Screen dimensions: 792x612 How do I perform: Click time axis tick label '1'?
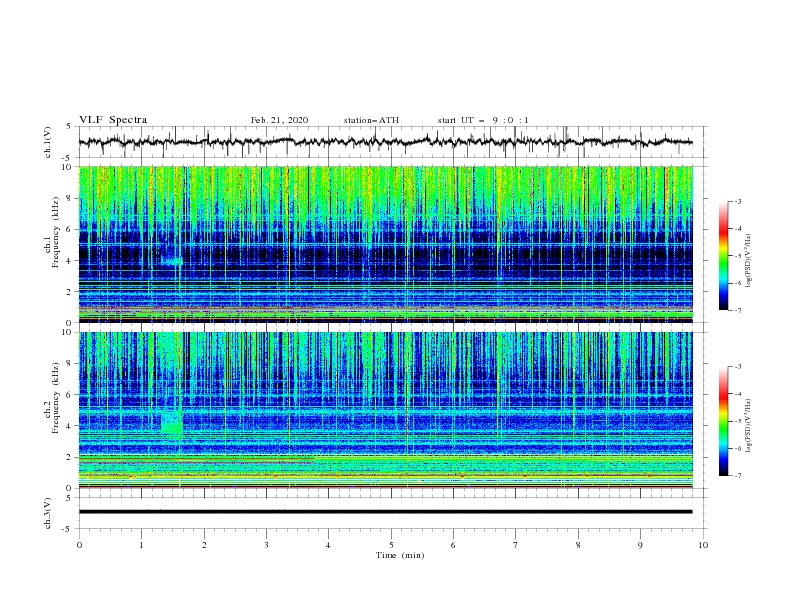pos(141,545)
